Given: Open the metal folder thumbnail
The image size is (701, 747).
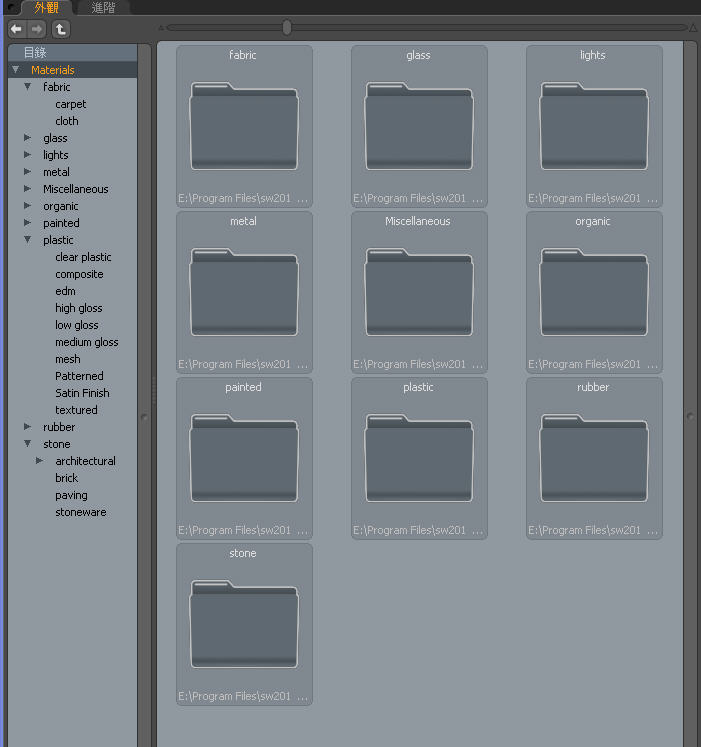Looking at the screenshot, I should coord(244,292).
